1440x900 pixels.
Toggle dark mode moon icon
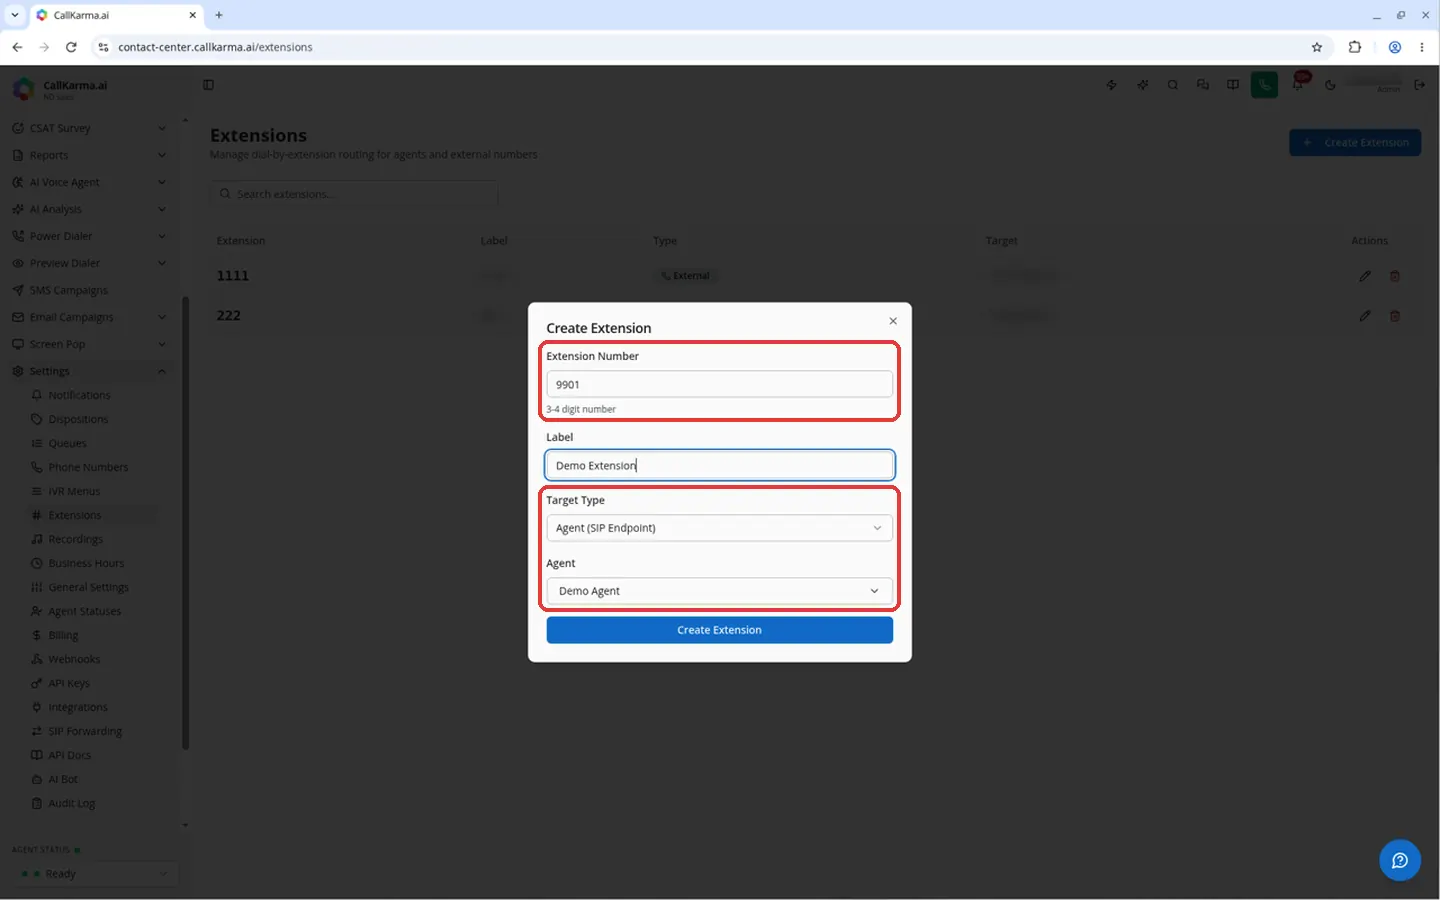[x=1330, y=85]
